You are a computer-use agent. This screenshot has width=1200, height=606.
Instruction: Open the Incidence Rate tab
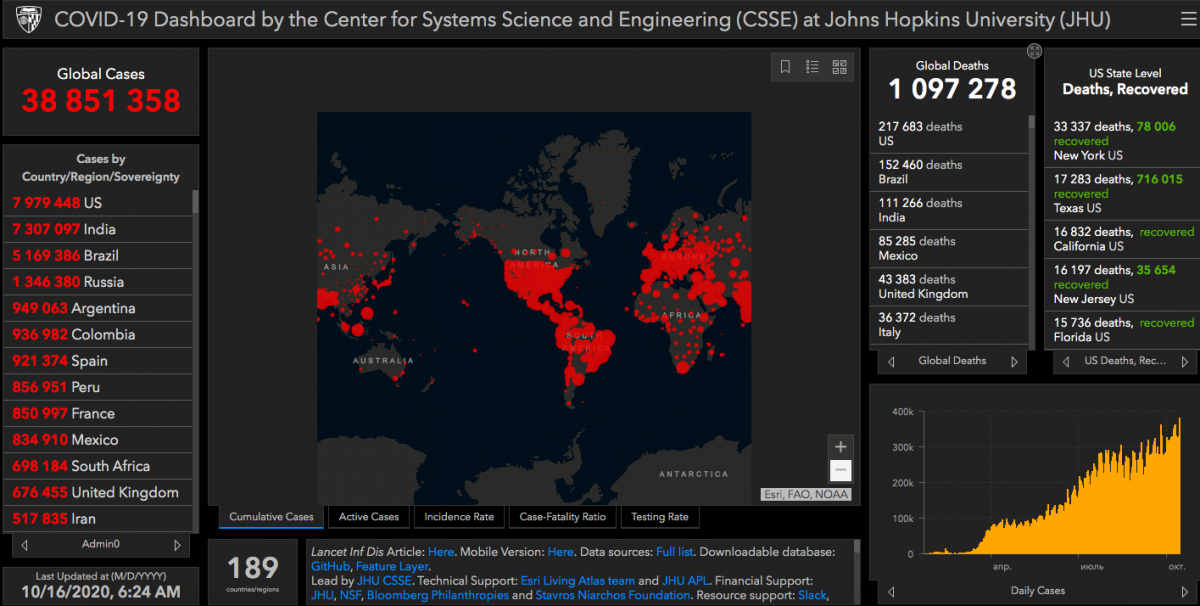point(459,517)
